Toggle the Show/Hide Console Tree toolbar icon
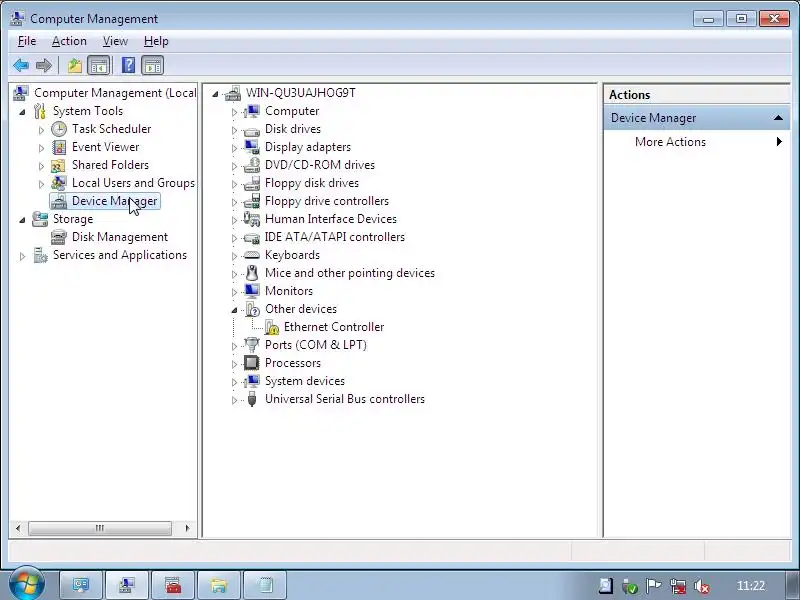The height and width of the screenshot is (600, 800). [99, 65]
